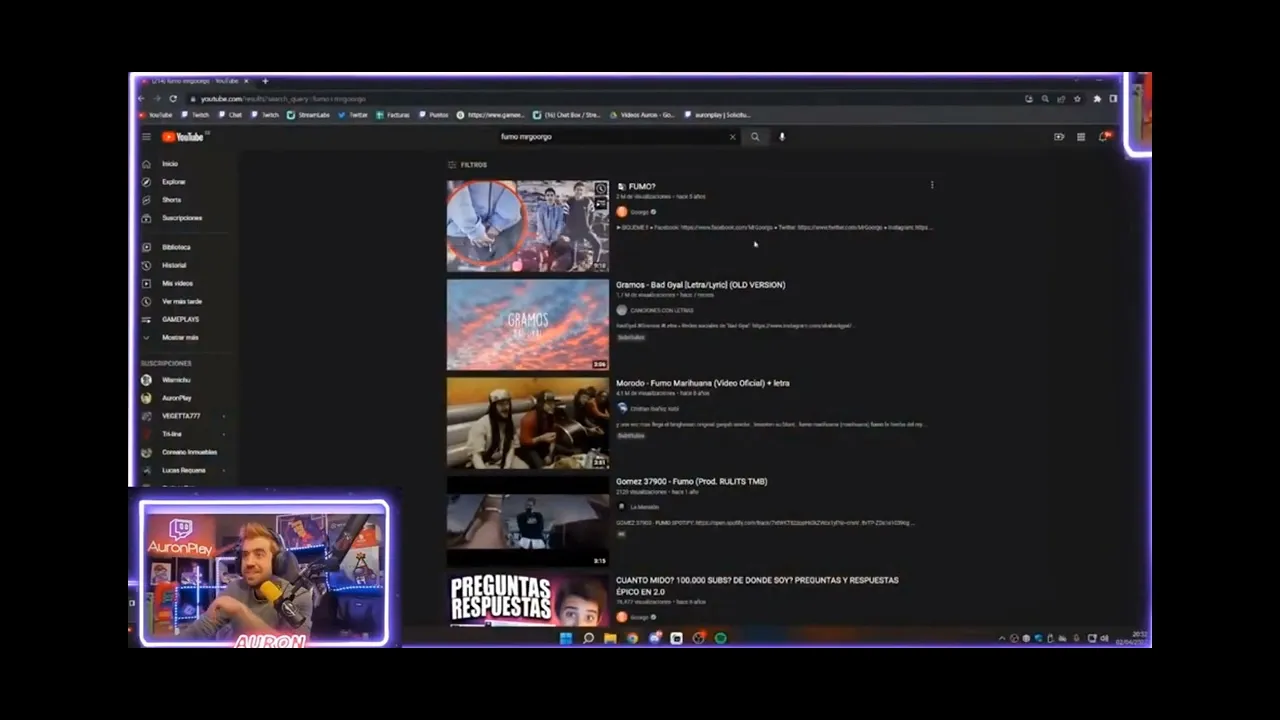
Task: Open the StreamLabs bookmark
Action: click(x=308, y=115)
